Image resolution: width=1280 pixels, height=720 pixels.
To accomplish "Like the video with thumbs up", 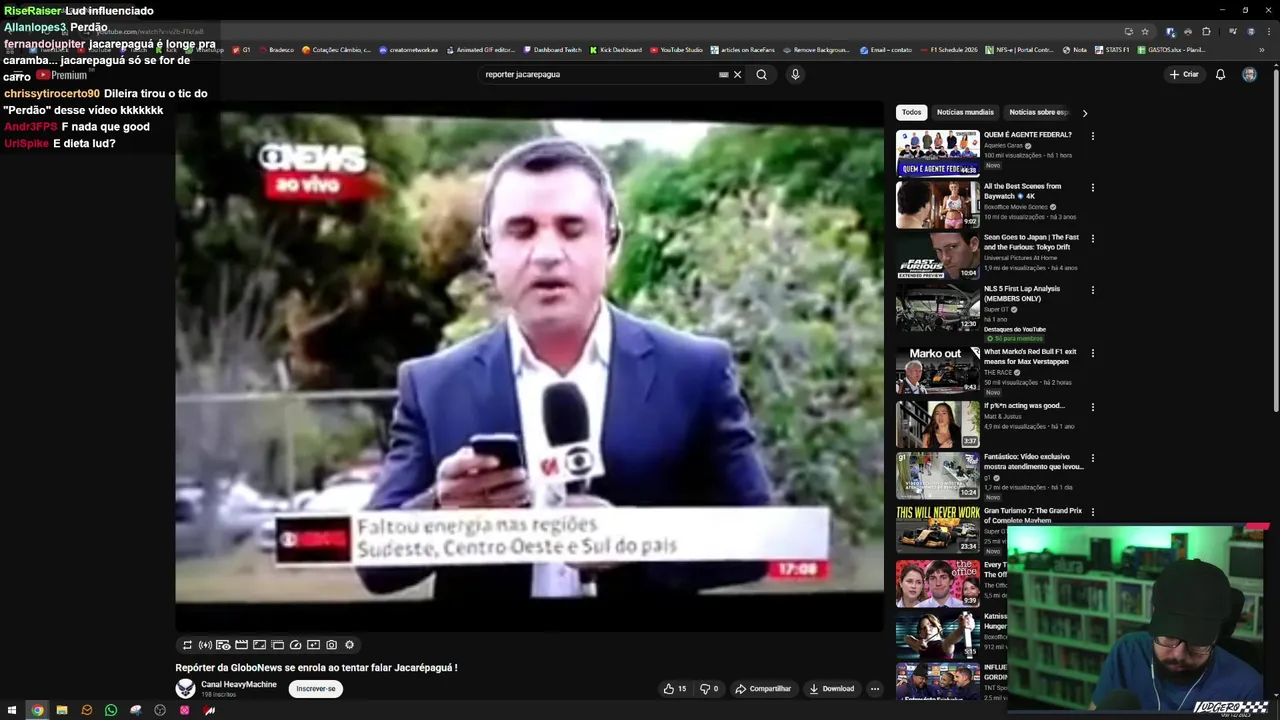I will click(675, 688).
